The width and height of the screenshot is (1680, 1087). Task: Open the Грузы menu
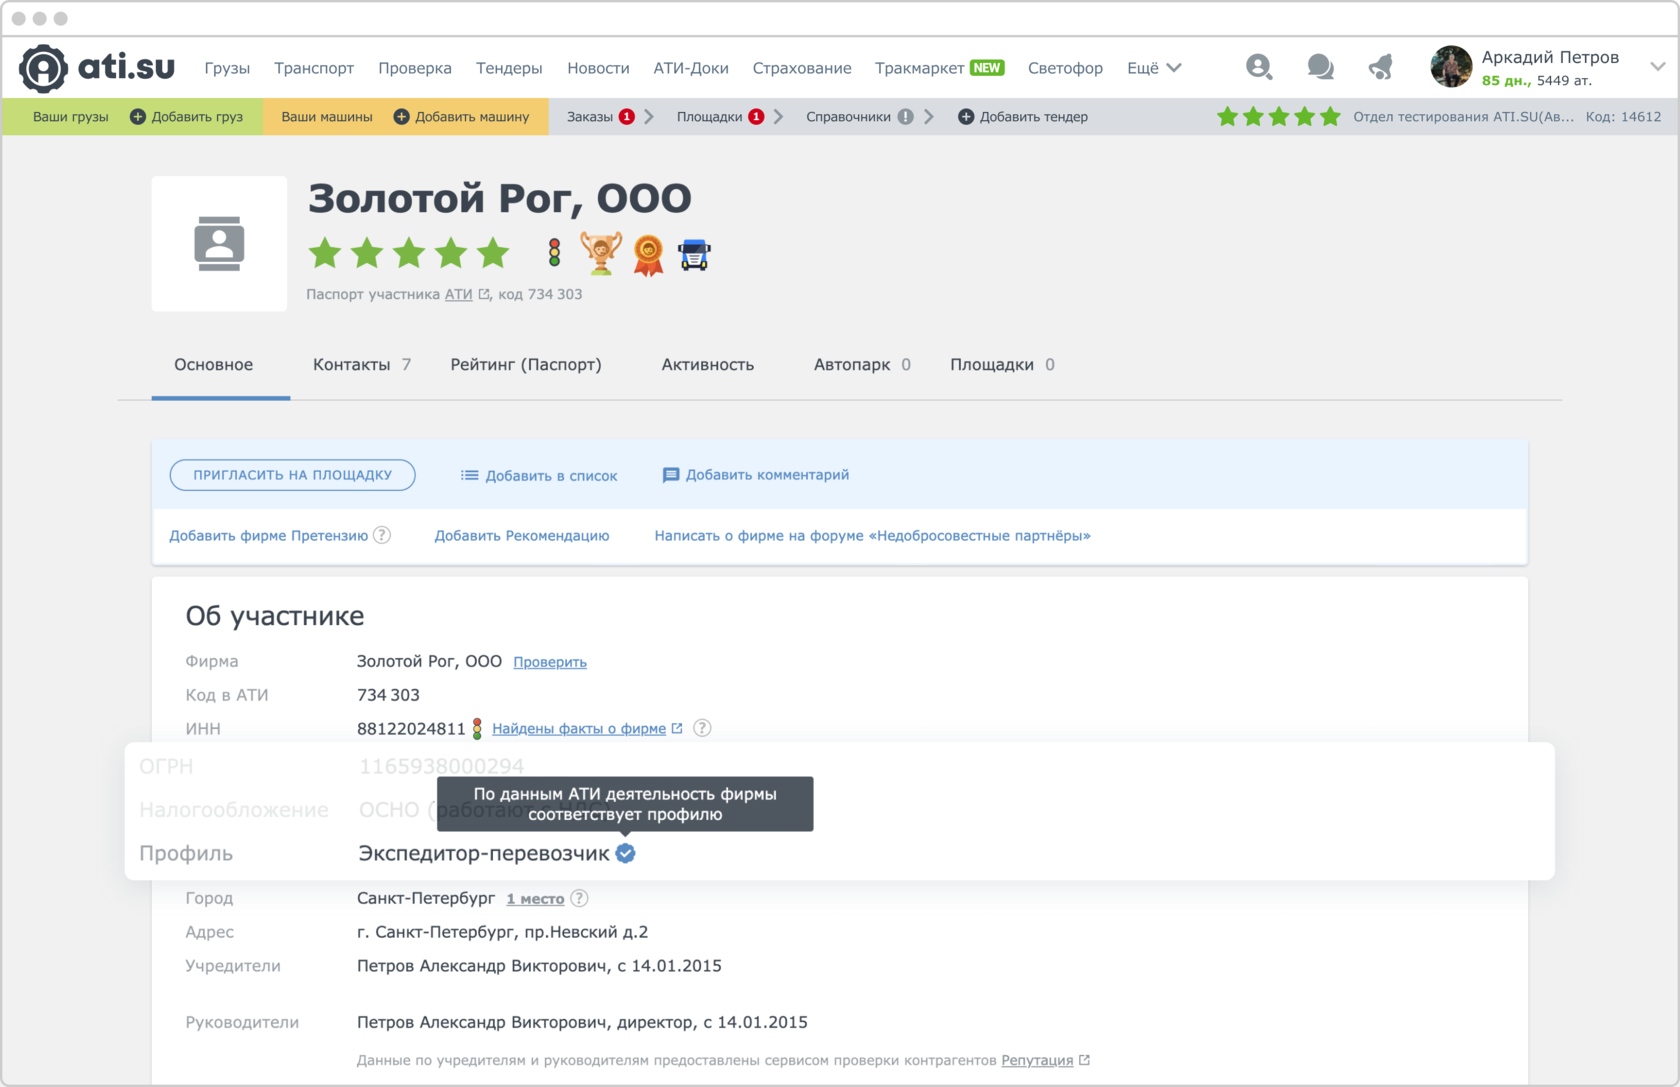[227, 68]
